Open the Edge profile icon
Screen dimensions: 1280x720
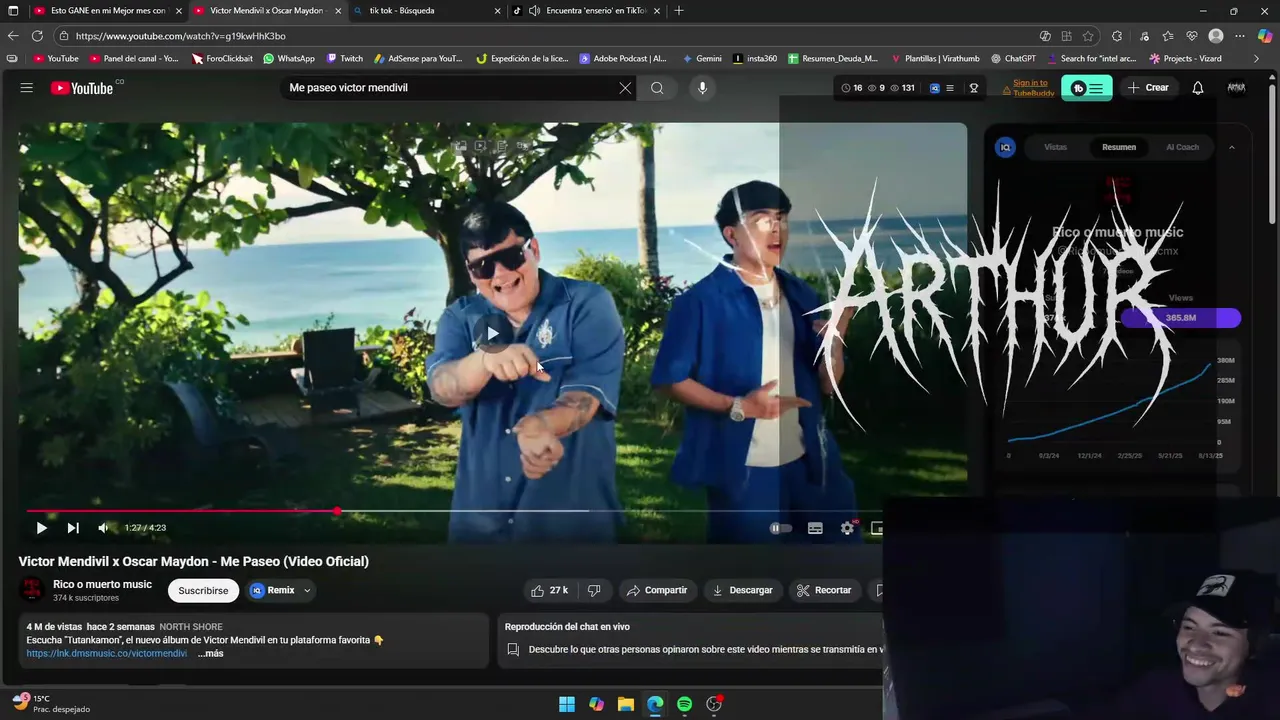coord(1216,36)
